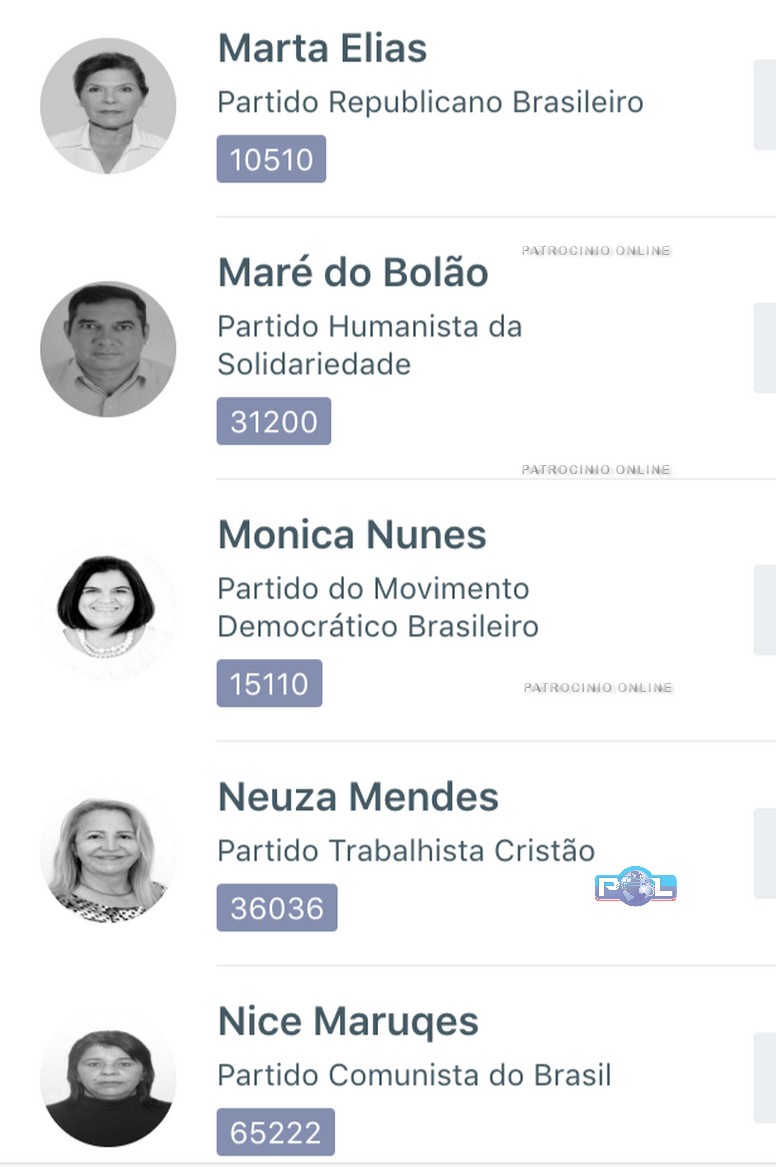Open the Marta Elias candidate name
The height and width of the screenshot is (1167, 776).
click(322, 48)
